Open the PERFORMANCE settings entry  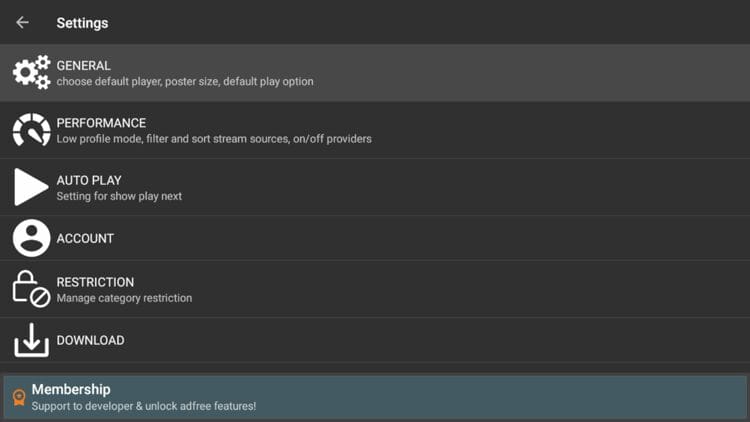(101, 123)
